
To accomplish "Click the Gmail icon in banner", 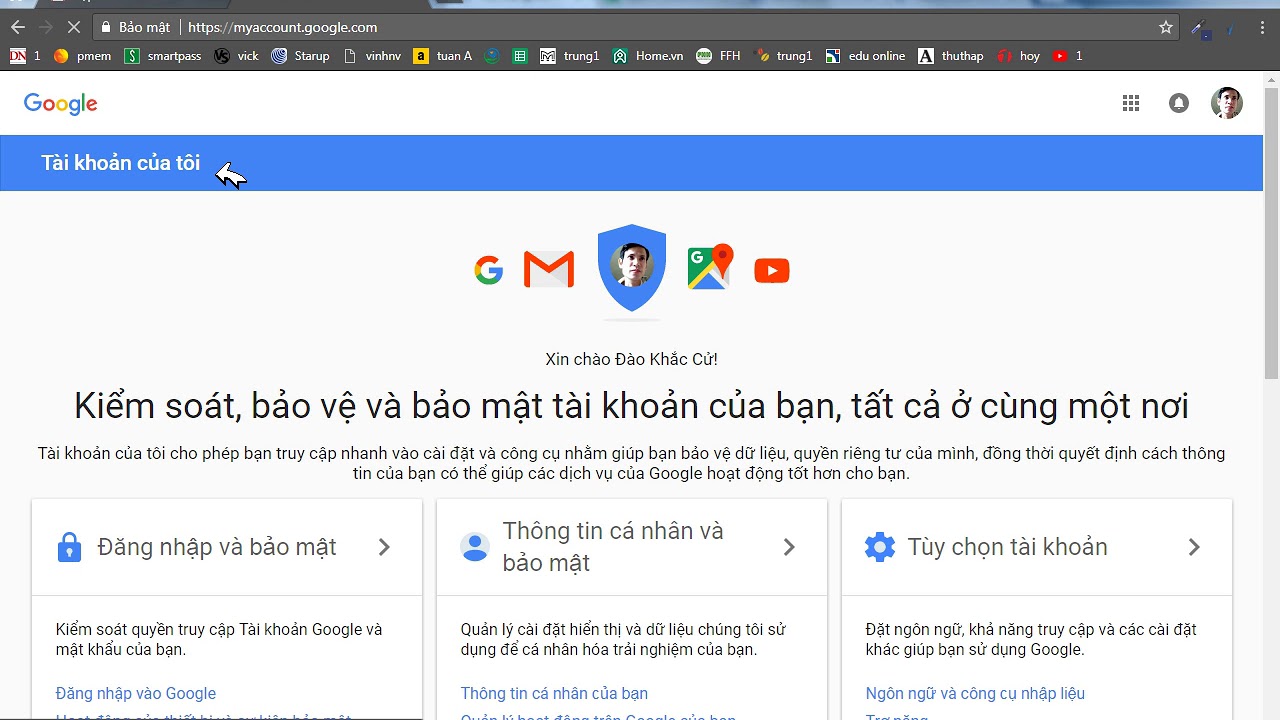I will tap(549, 270).
